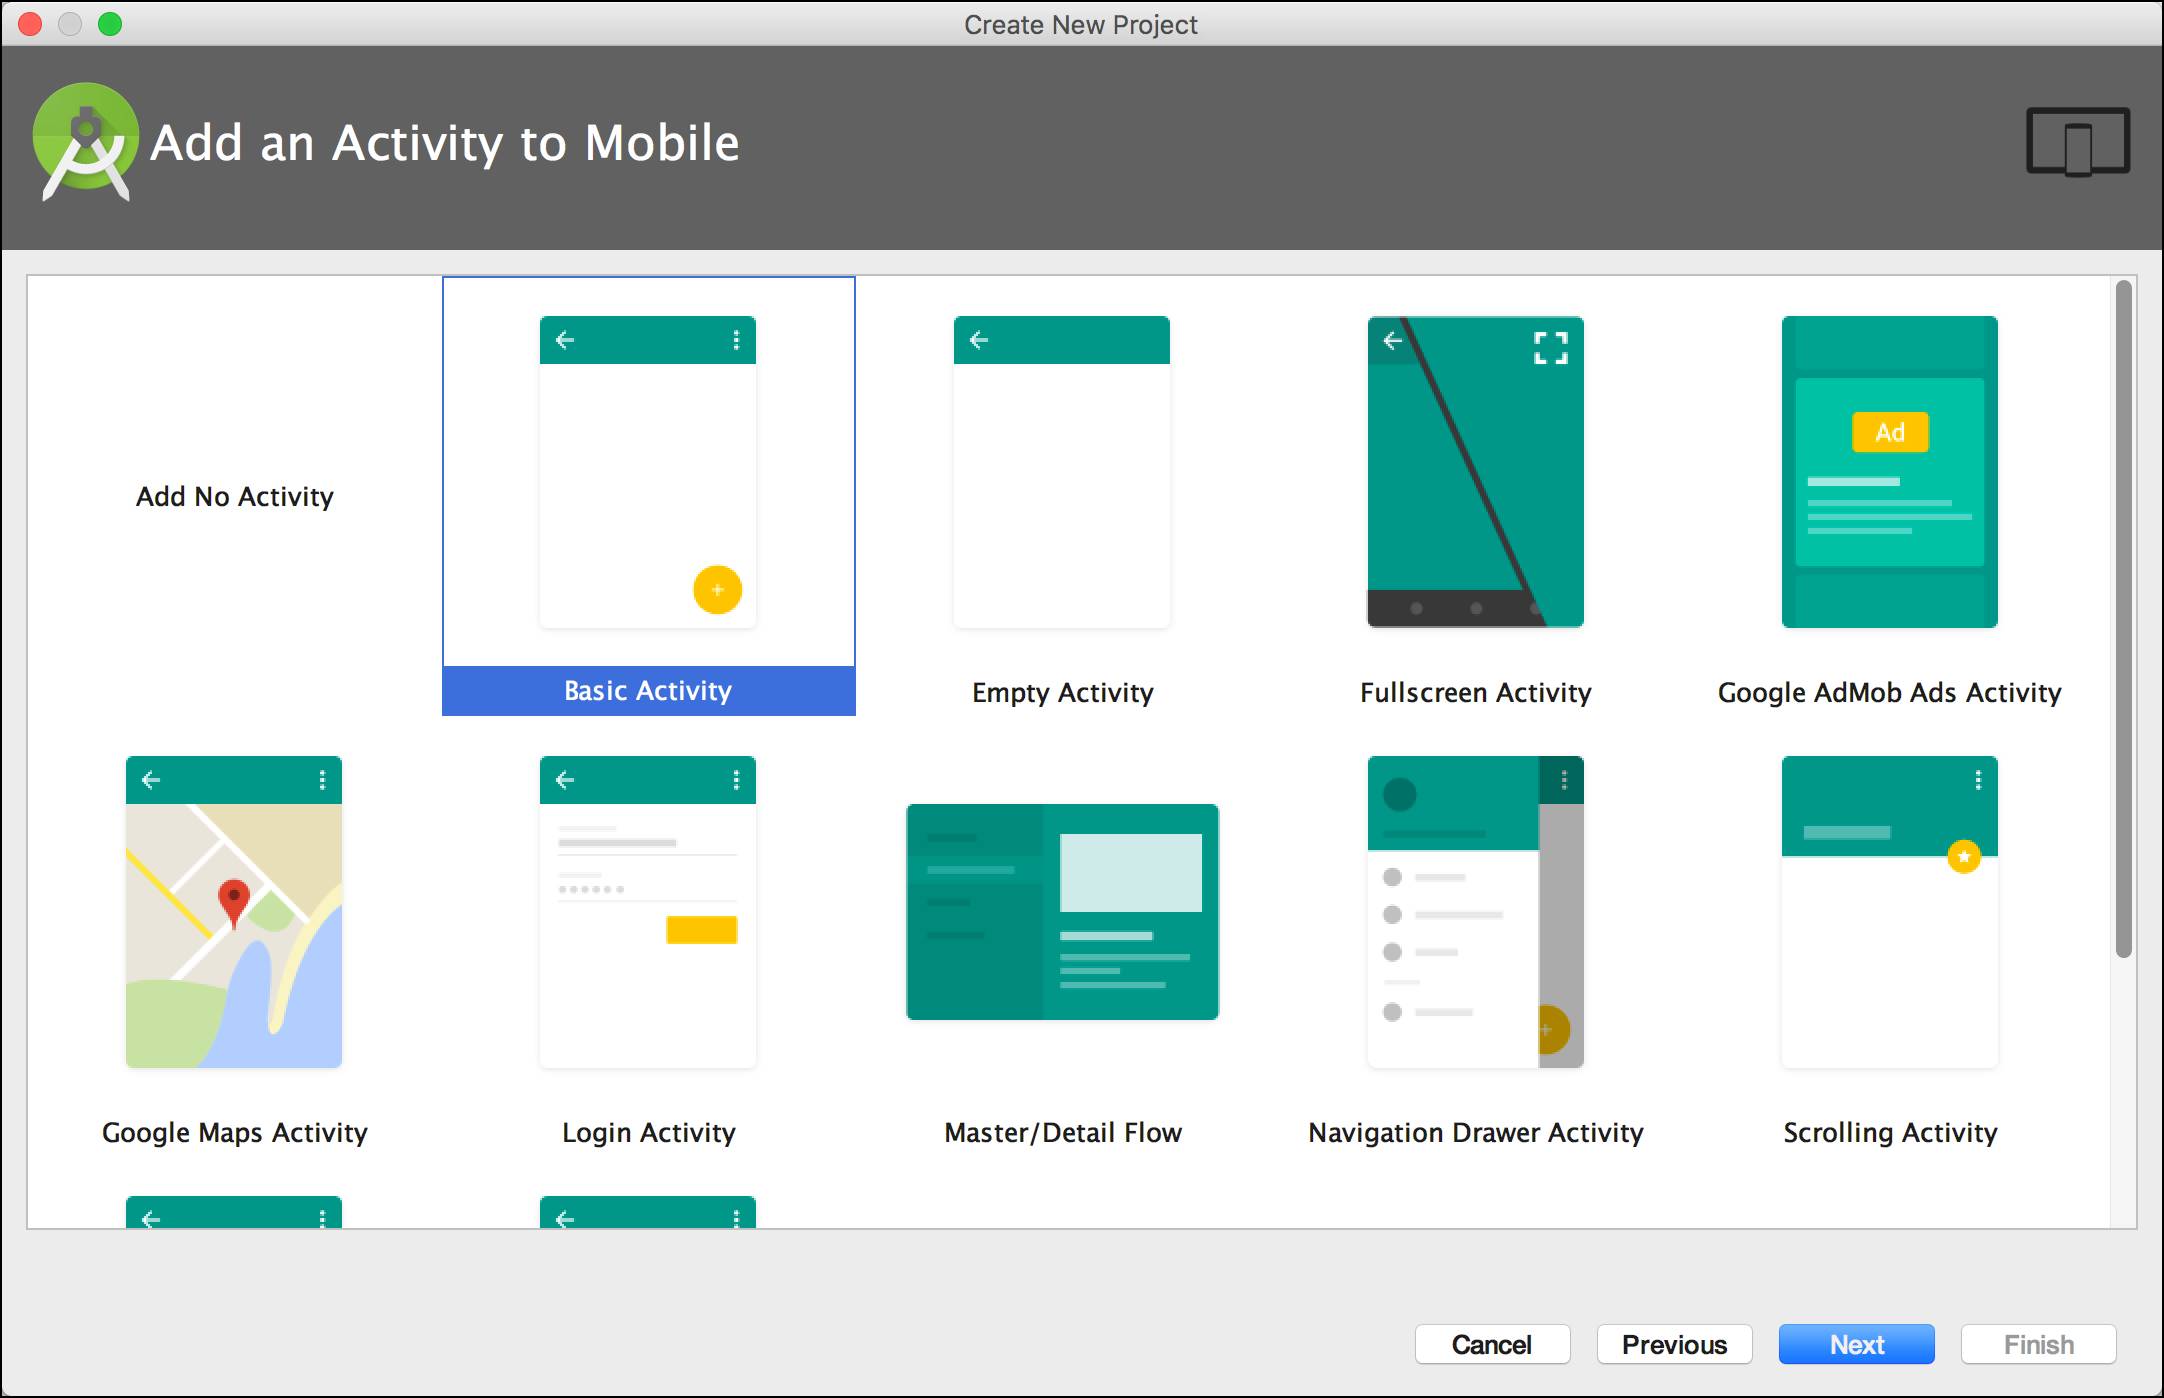Viewport: 2164px width, 1398px height.
Task: Click the yellow Ad badge in AdMob preview
Action: 1890,432
